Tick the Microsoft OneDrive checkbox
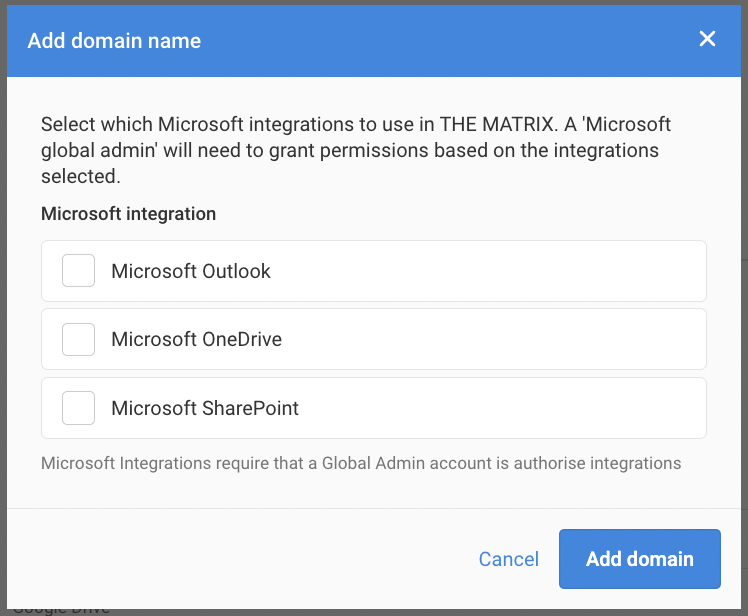 pyautogui.click(x=78, y=339)
